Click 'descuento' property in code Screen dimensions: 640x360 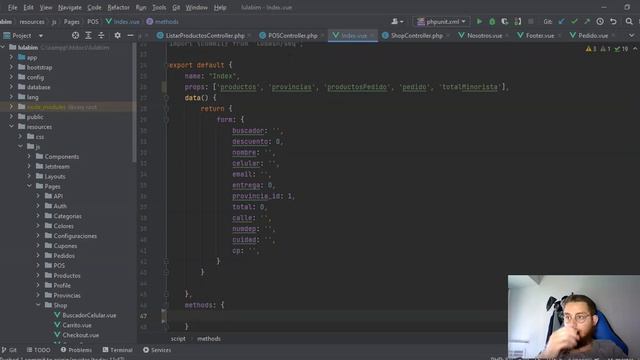click(x=251, y=142)
